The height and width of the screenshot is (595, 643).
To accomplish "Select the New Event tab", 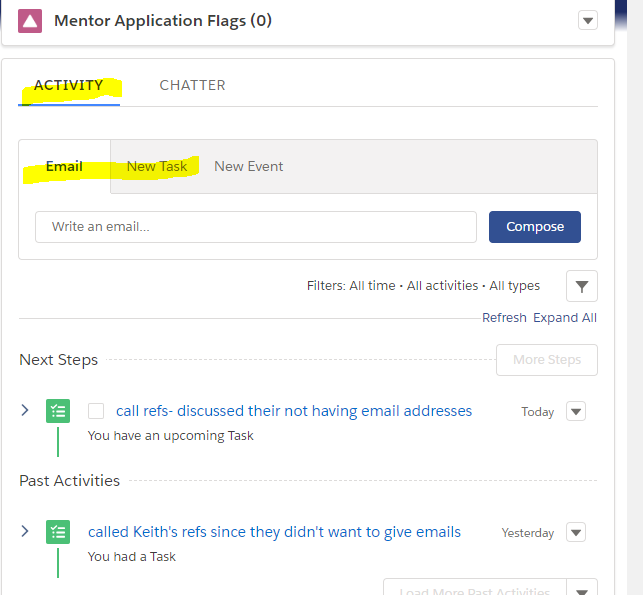I will tap(249, 166).
